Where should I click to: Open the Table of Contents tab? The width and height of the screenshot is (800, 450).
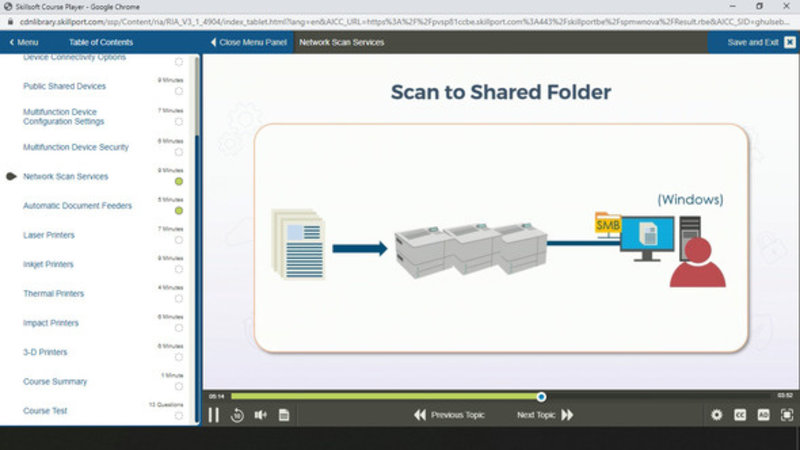click(x=101, y=42)
